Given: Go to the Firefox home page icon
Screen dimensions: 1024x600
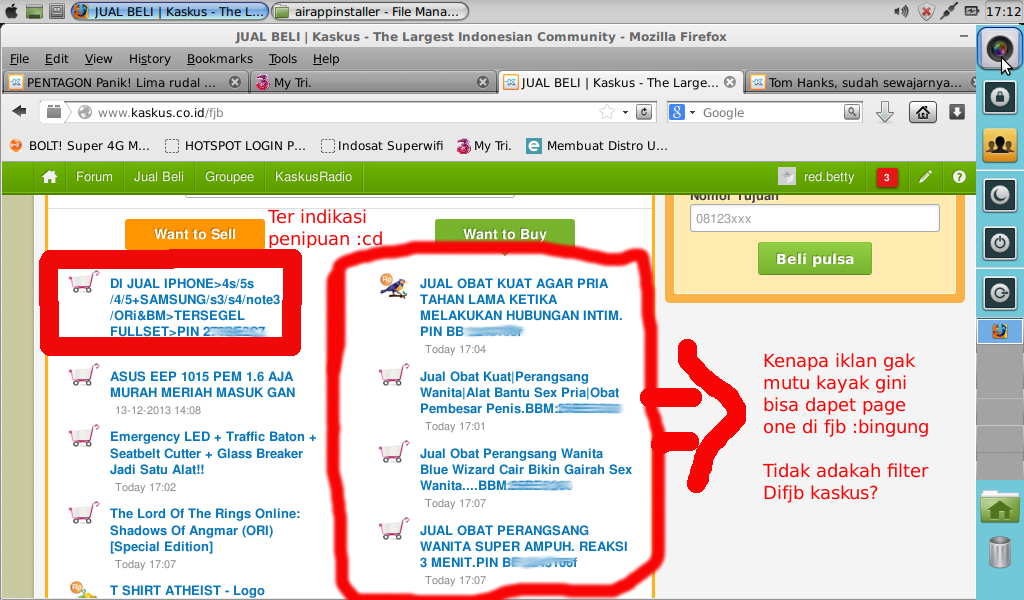Looking at the screenshot, I should pyautogui.click(x=922, y=112).
